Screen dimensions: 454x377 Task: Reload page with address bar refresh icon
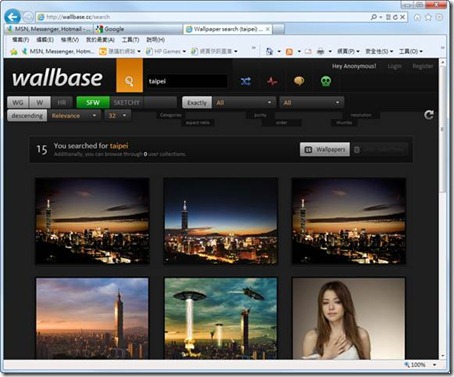[395, 17]
